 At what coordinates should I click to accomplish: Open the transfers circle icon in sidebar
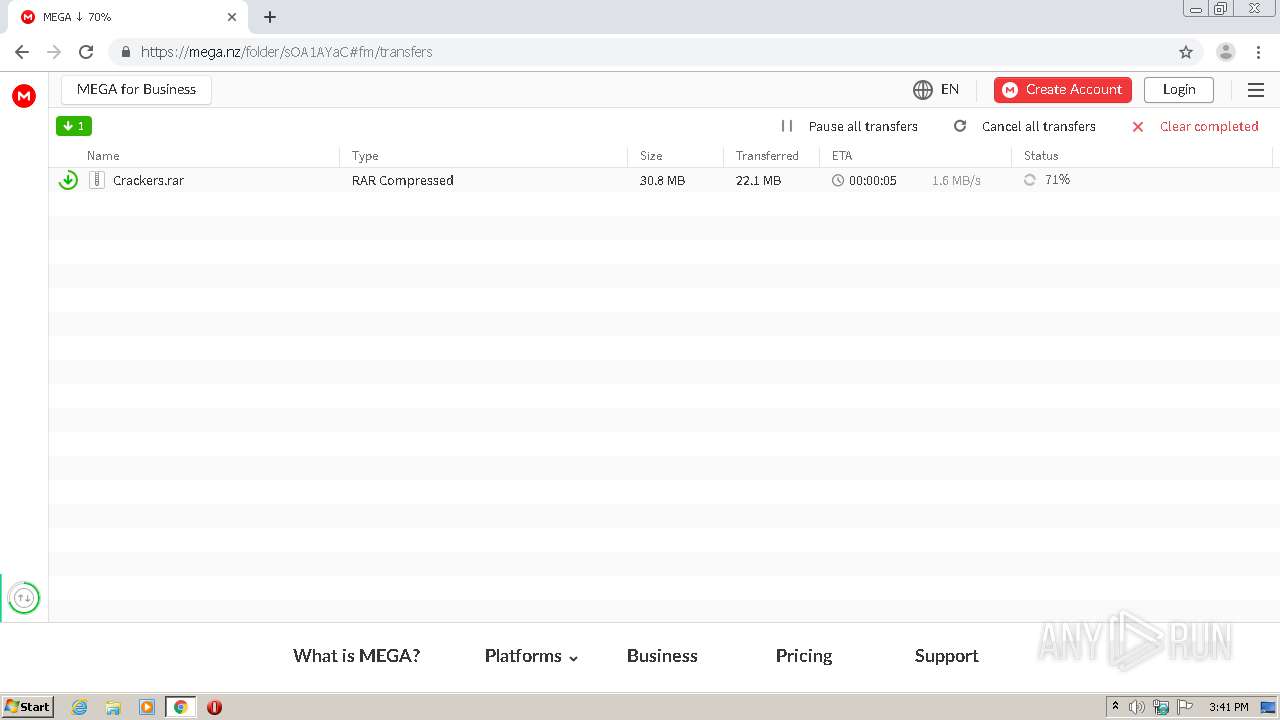24,598
